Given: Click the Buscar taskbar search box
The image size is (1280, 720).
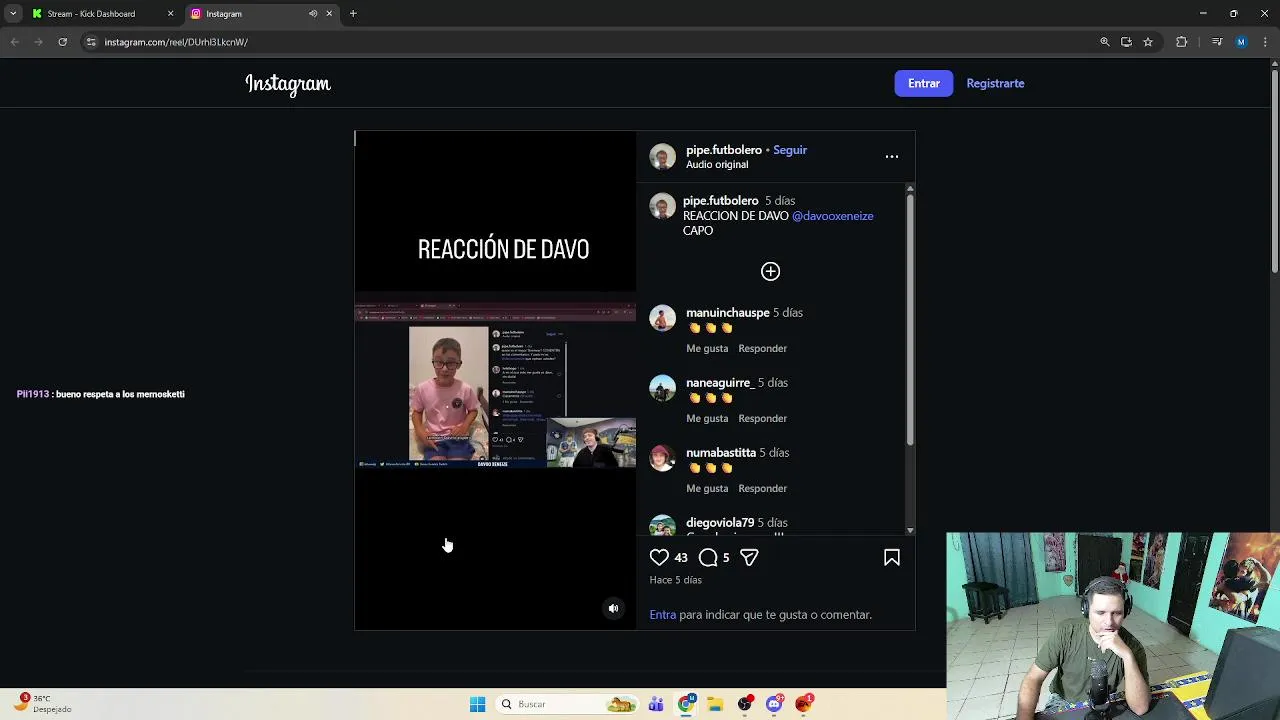Looking at the screenshot, I should [568, 704].
